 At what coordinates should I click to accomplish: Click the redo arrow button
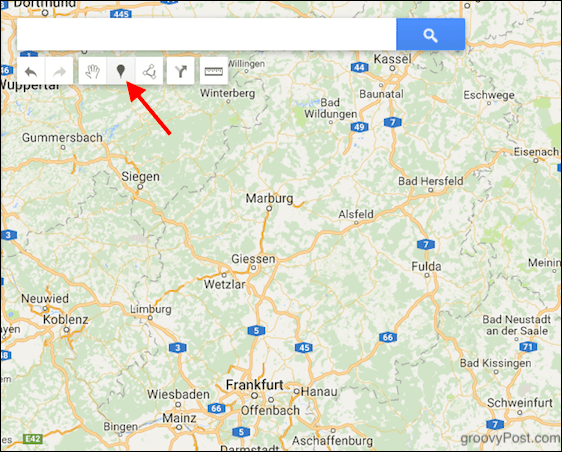tap(59, 71)
